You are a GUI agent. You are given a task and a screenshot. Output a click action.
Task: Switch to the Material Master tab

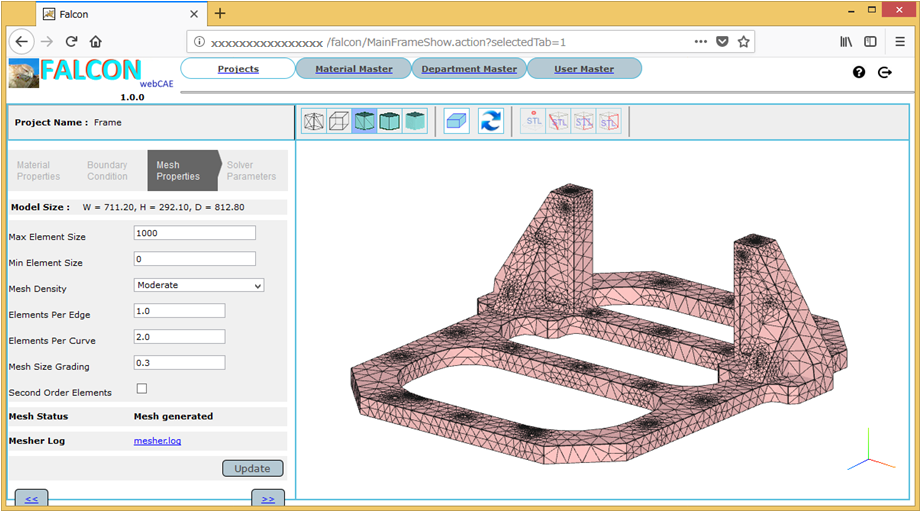tap(353, 69)
